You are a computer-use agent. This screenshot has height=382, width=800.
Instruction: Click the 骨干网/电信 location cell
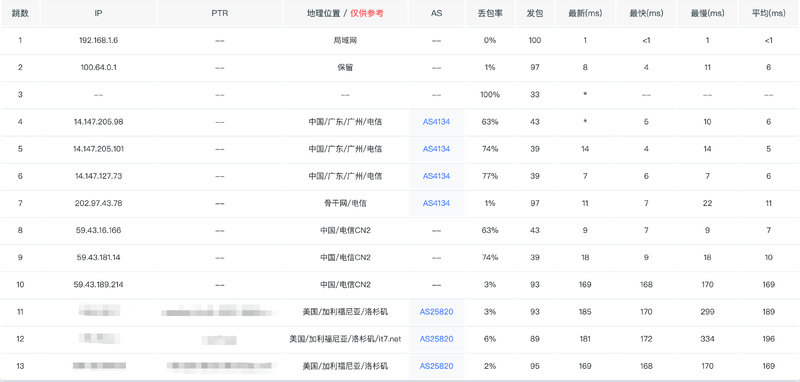pyautogui.click(x=345, y=203)
